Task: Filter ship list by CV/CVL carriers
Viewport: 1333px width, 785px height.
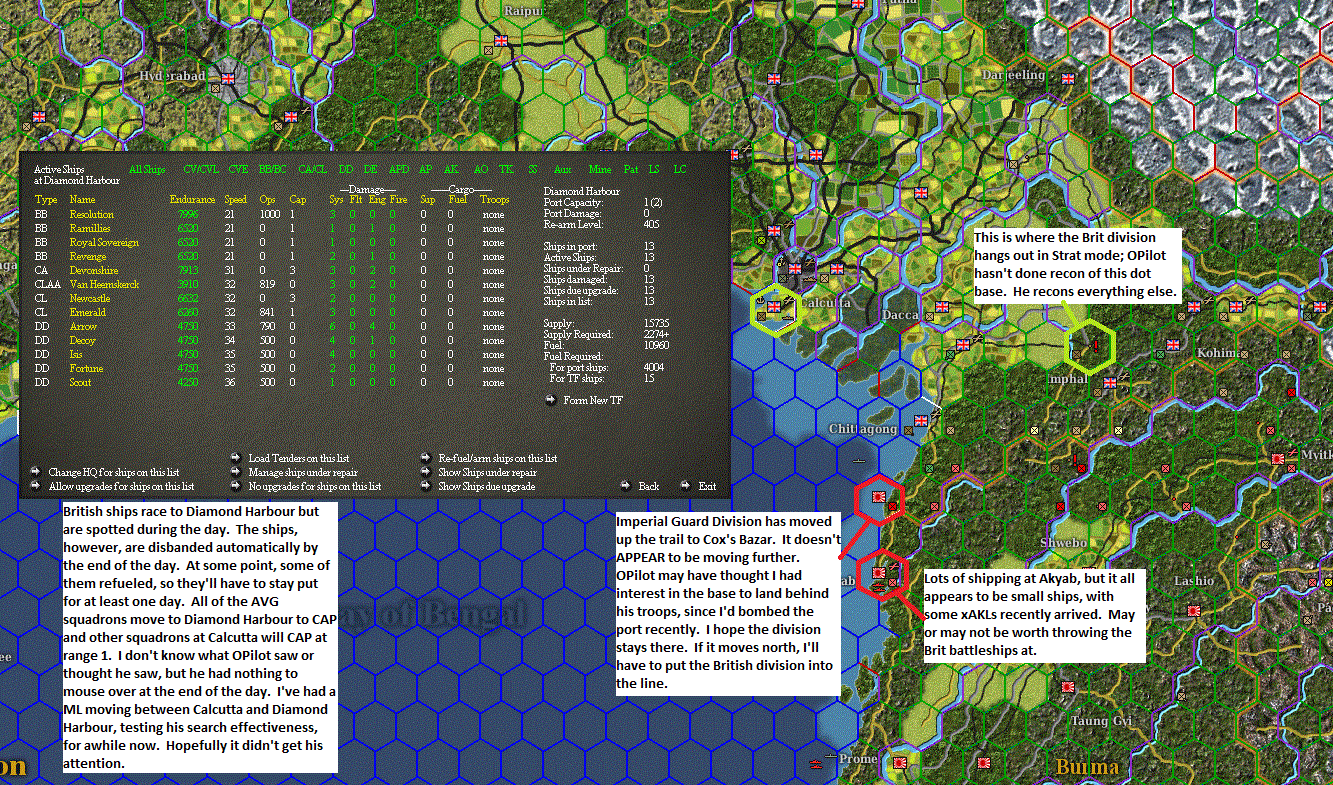Action: (202, 170)
